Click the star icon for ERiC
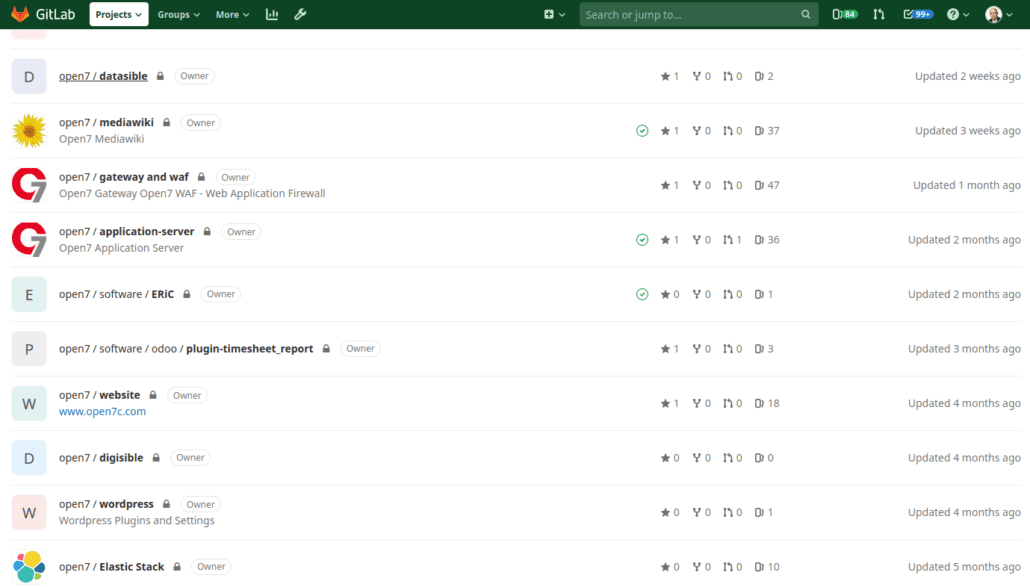1030x587 pixels. (665, 294)
